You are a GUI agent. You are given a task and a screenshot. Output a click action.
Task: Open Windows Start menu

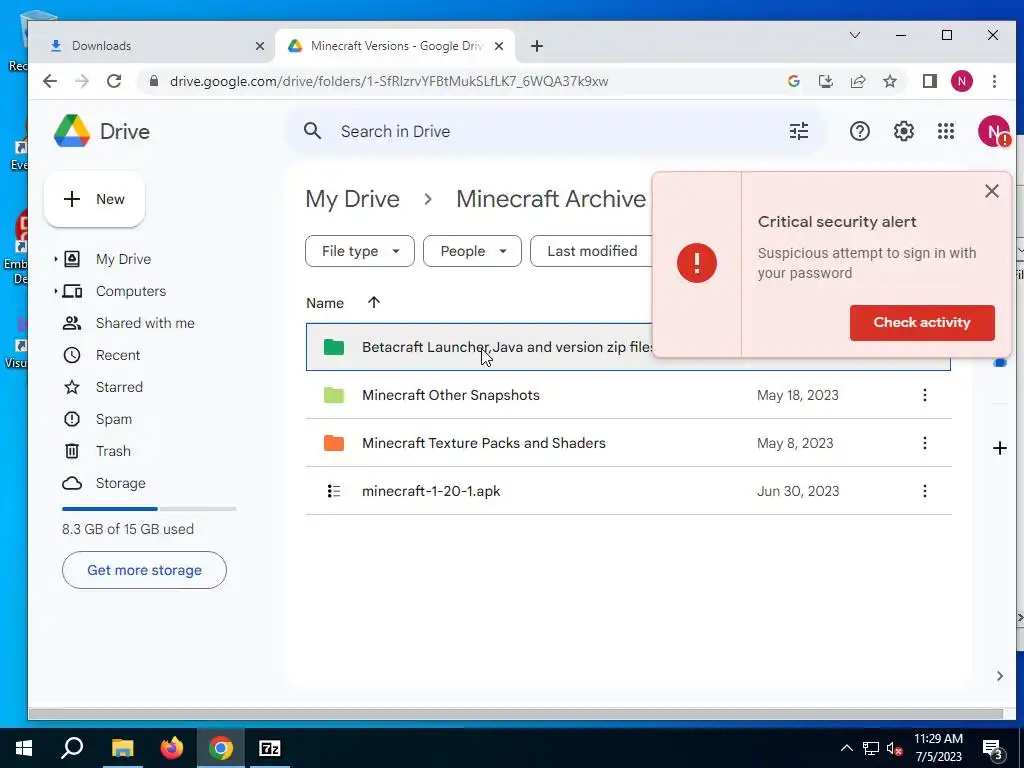pyautogui.click(x=24, y=748)
